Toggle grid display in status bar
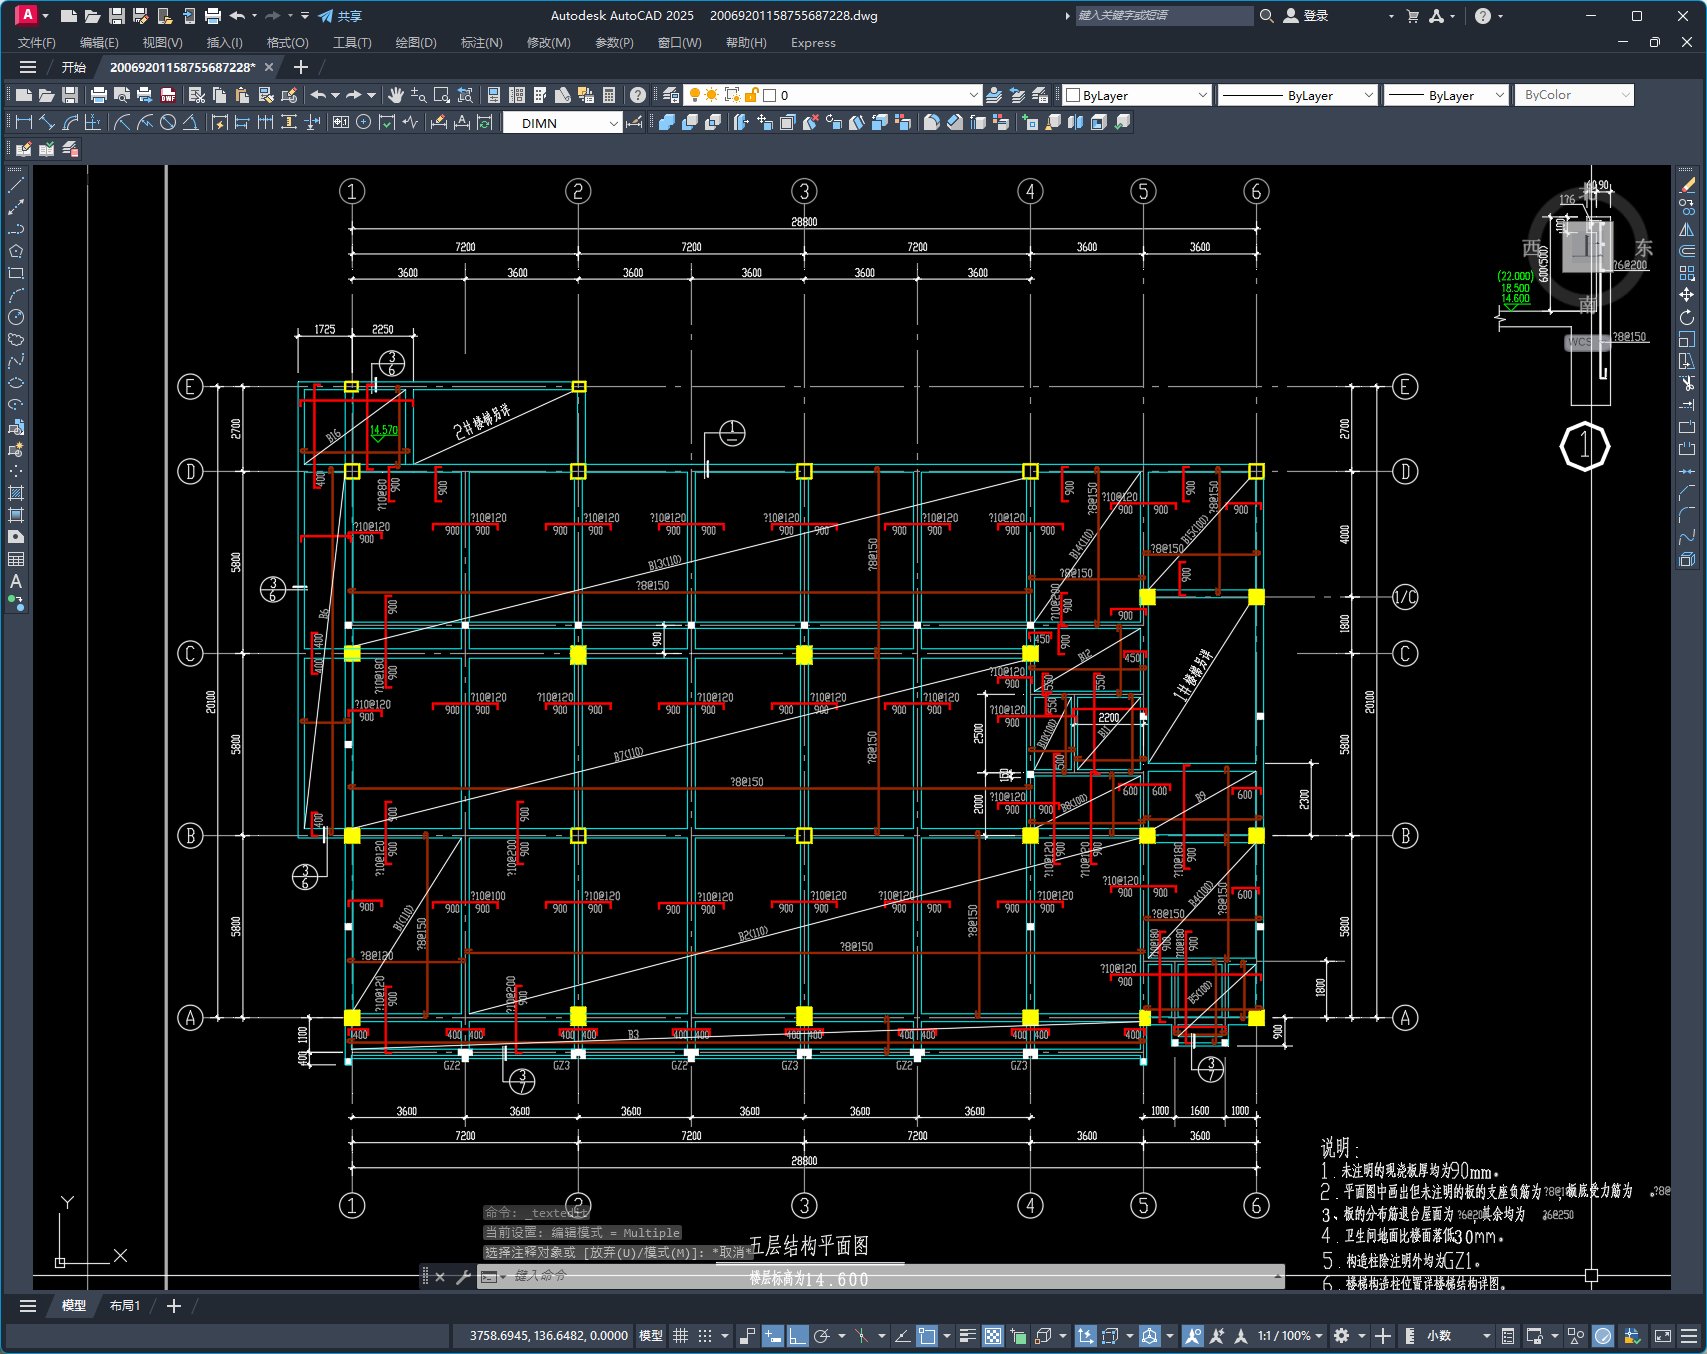 681,1336
